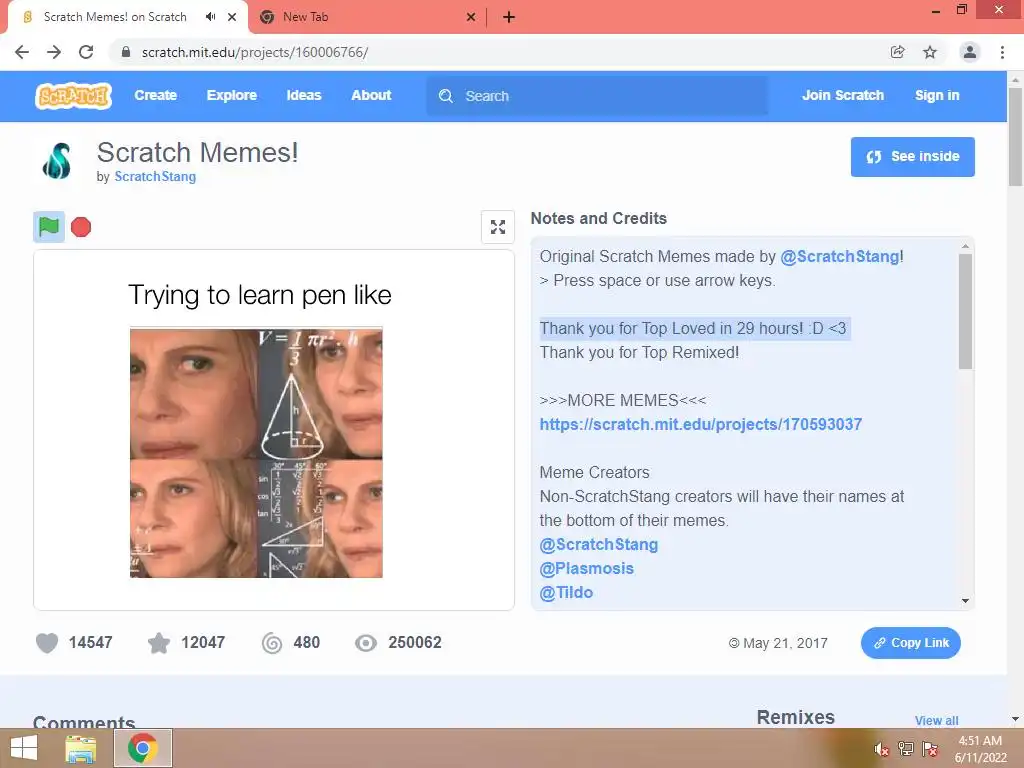Click the search magnifier icon

click(x=446, y=96)
